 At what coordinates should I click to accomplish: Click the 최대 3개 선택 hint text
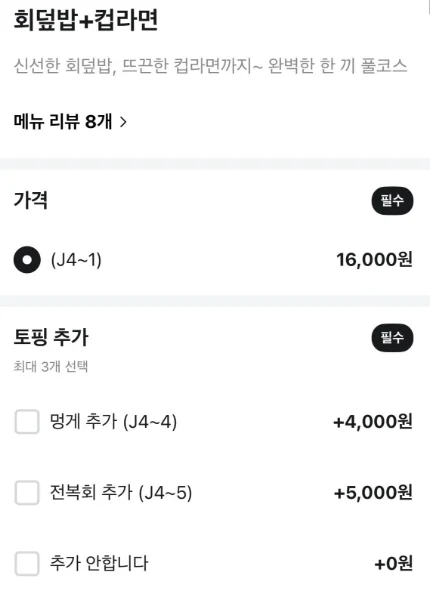51,367
